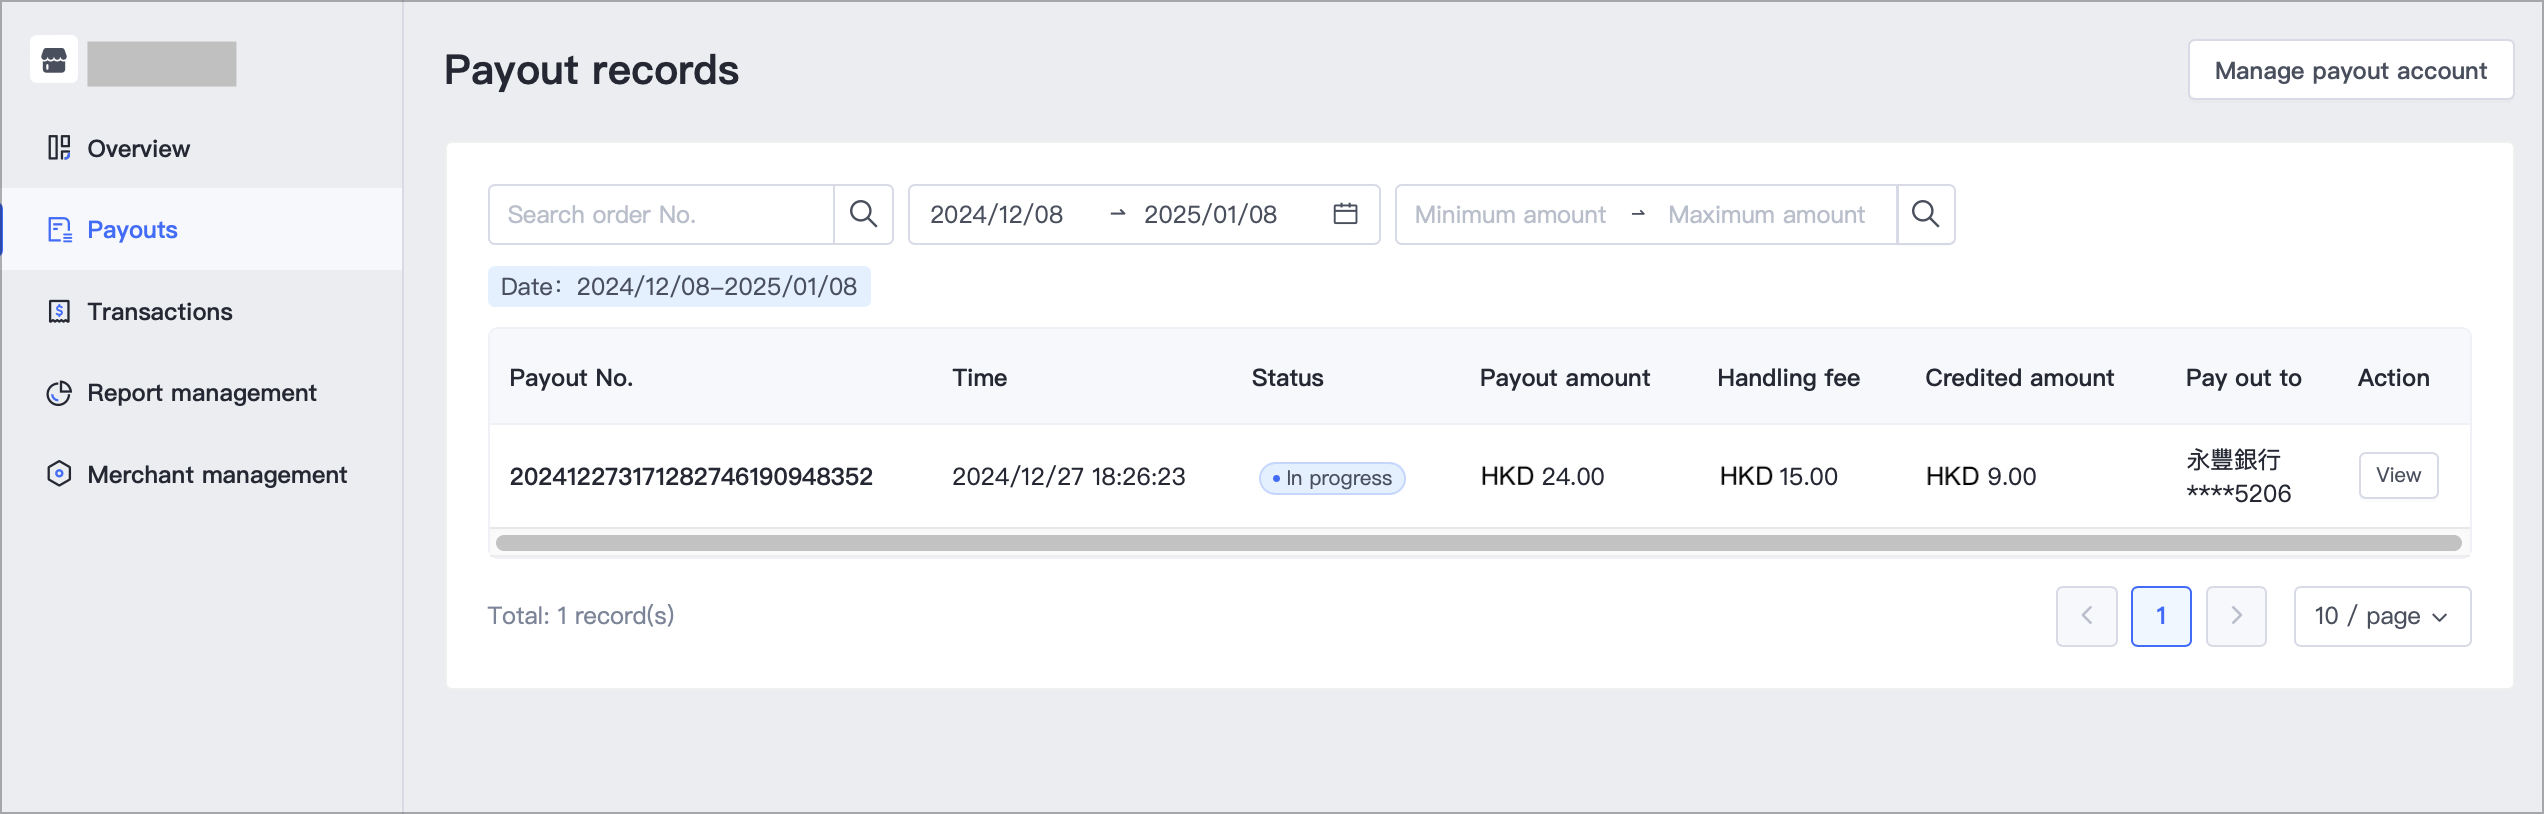Click the horizontal table scrollbar
2544x814 pixels.
pyautogui.click(x=1478, y=543)
